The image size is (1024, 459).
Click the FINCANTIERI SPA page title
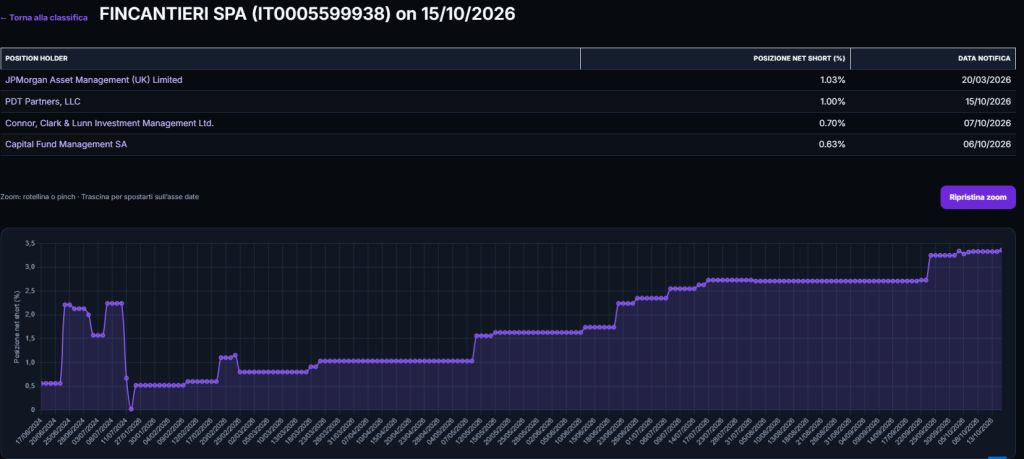point(307,14)
